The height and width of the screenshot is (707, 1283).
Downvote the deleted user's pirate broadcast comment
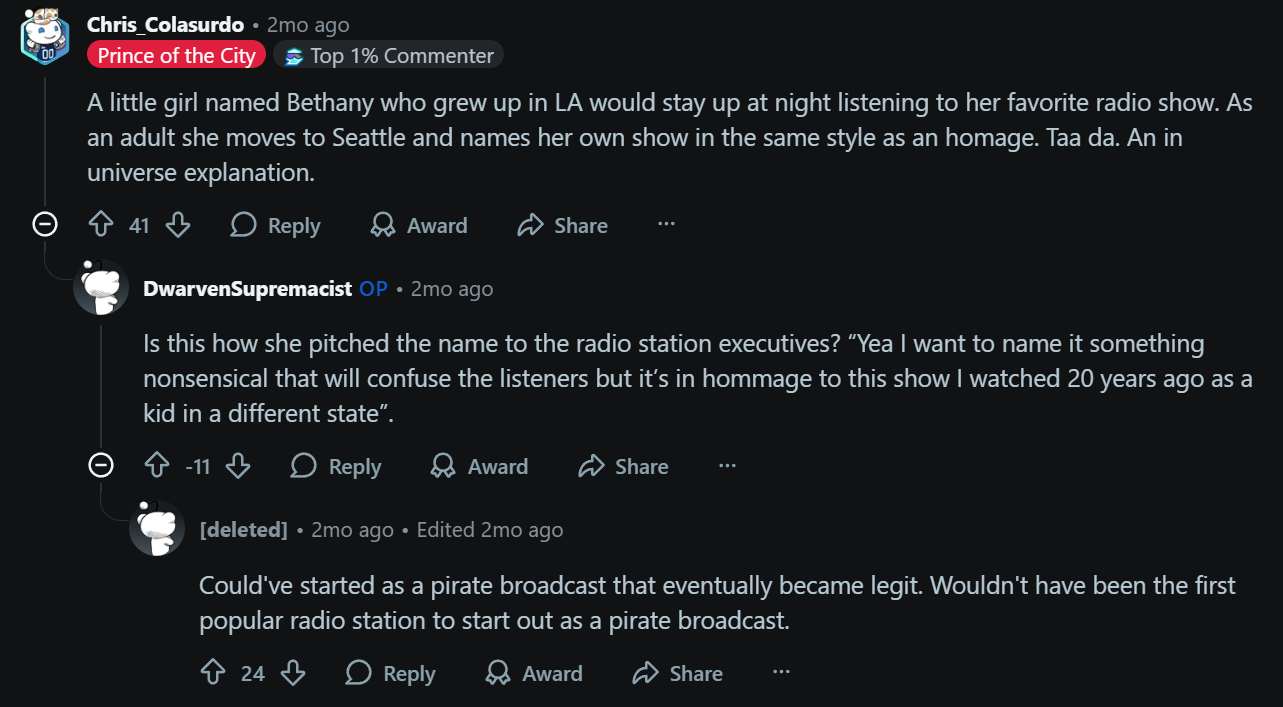[293, 673]
